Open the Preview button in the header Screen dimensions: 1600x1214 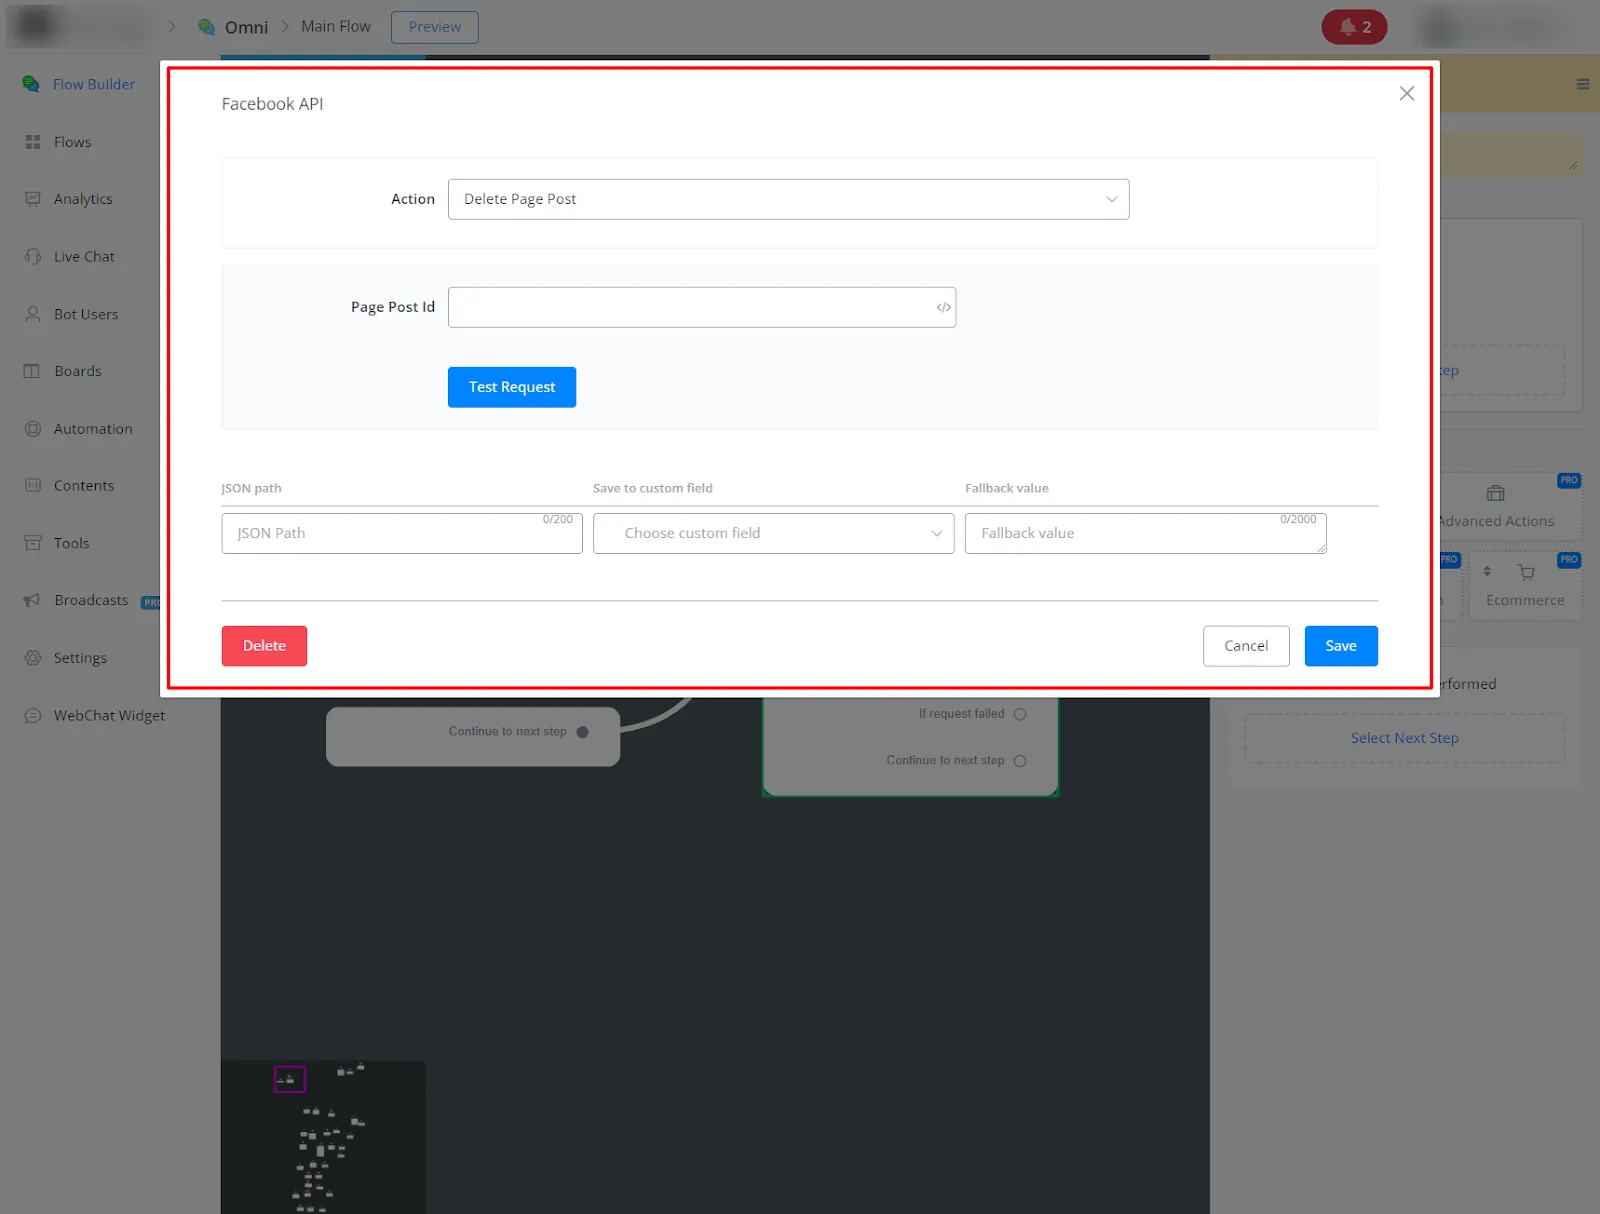pyautogui.click(x=435, y=27)
